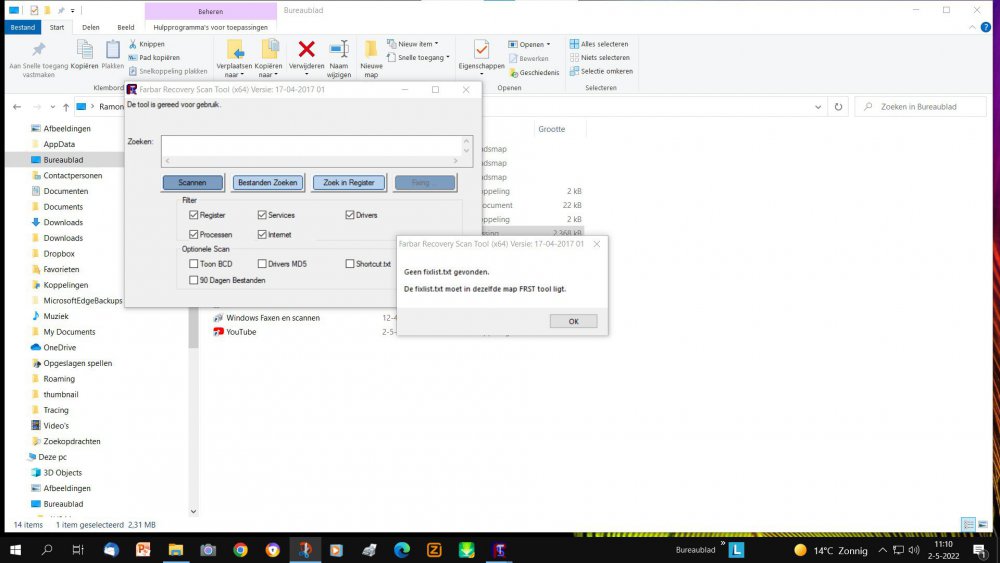Click the refresh icon beside address bar
Image resolution: width=1000 pixels, height=563 pixels.
(838, 106)
